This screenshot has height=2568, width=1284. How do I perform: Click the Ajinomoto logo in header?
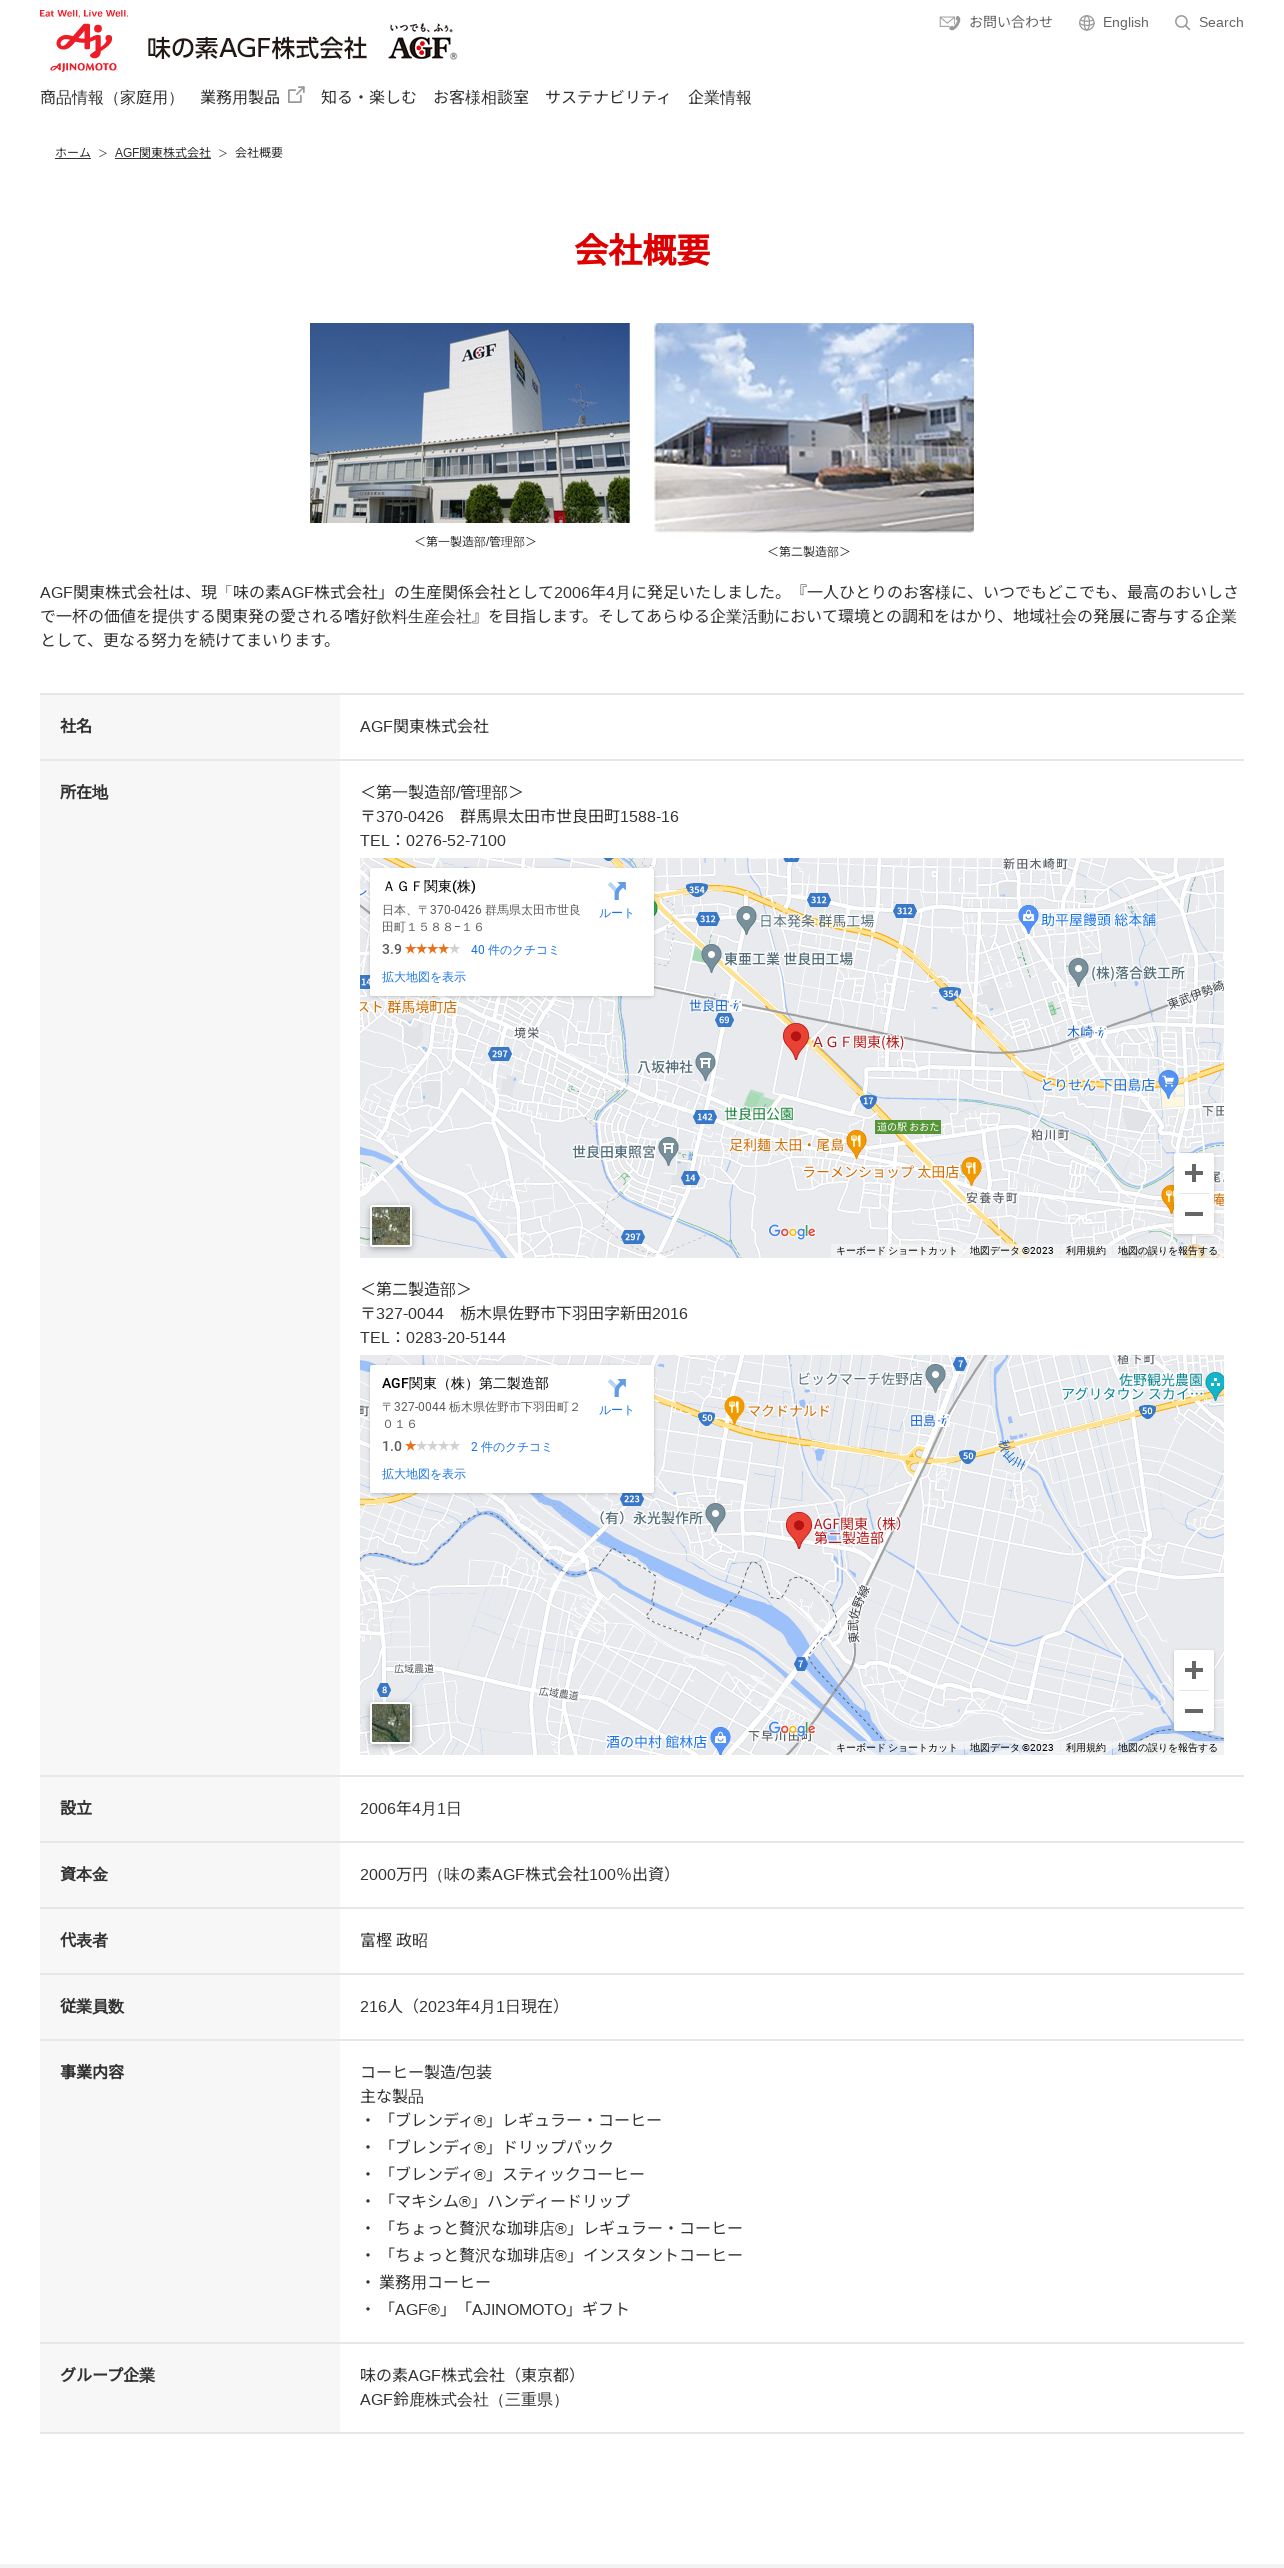coord(84,41)
